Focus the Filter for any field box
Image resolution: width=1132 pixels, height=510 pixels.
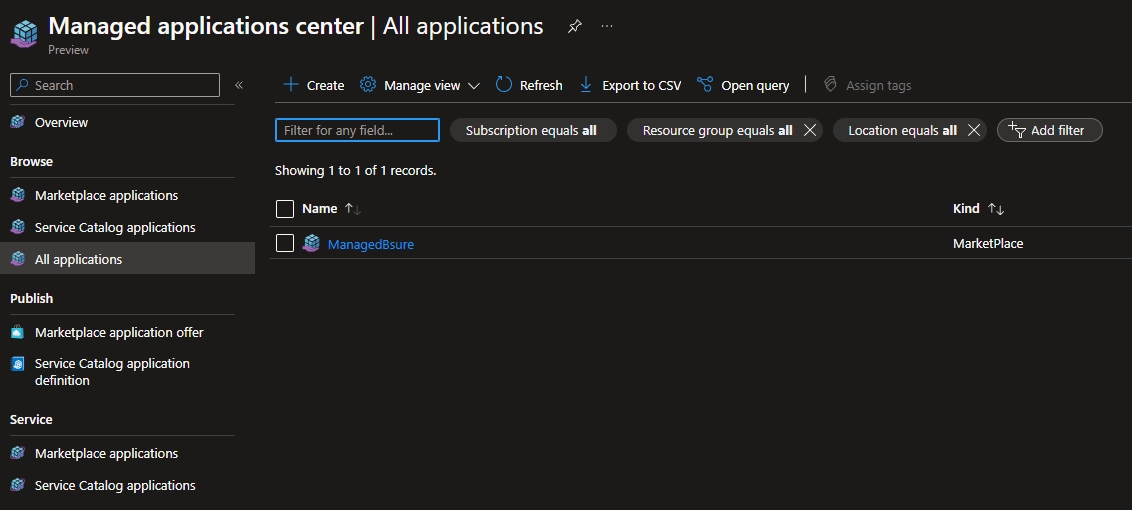point(357,130)
